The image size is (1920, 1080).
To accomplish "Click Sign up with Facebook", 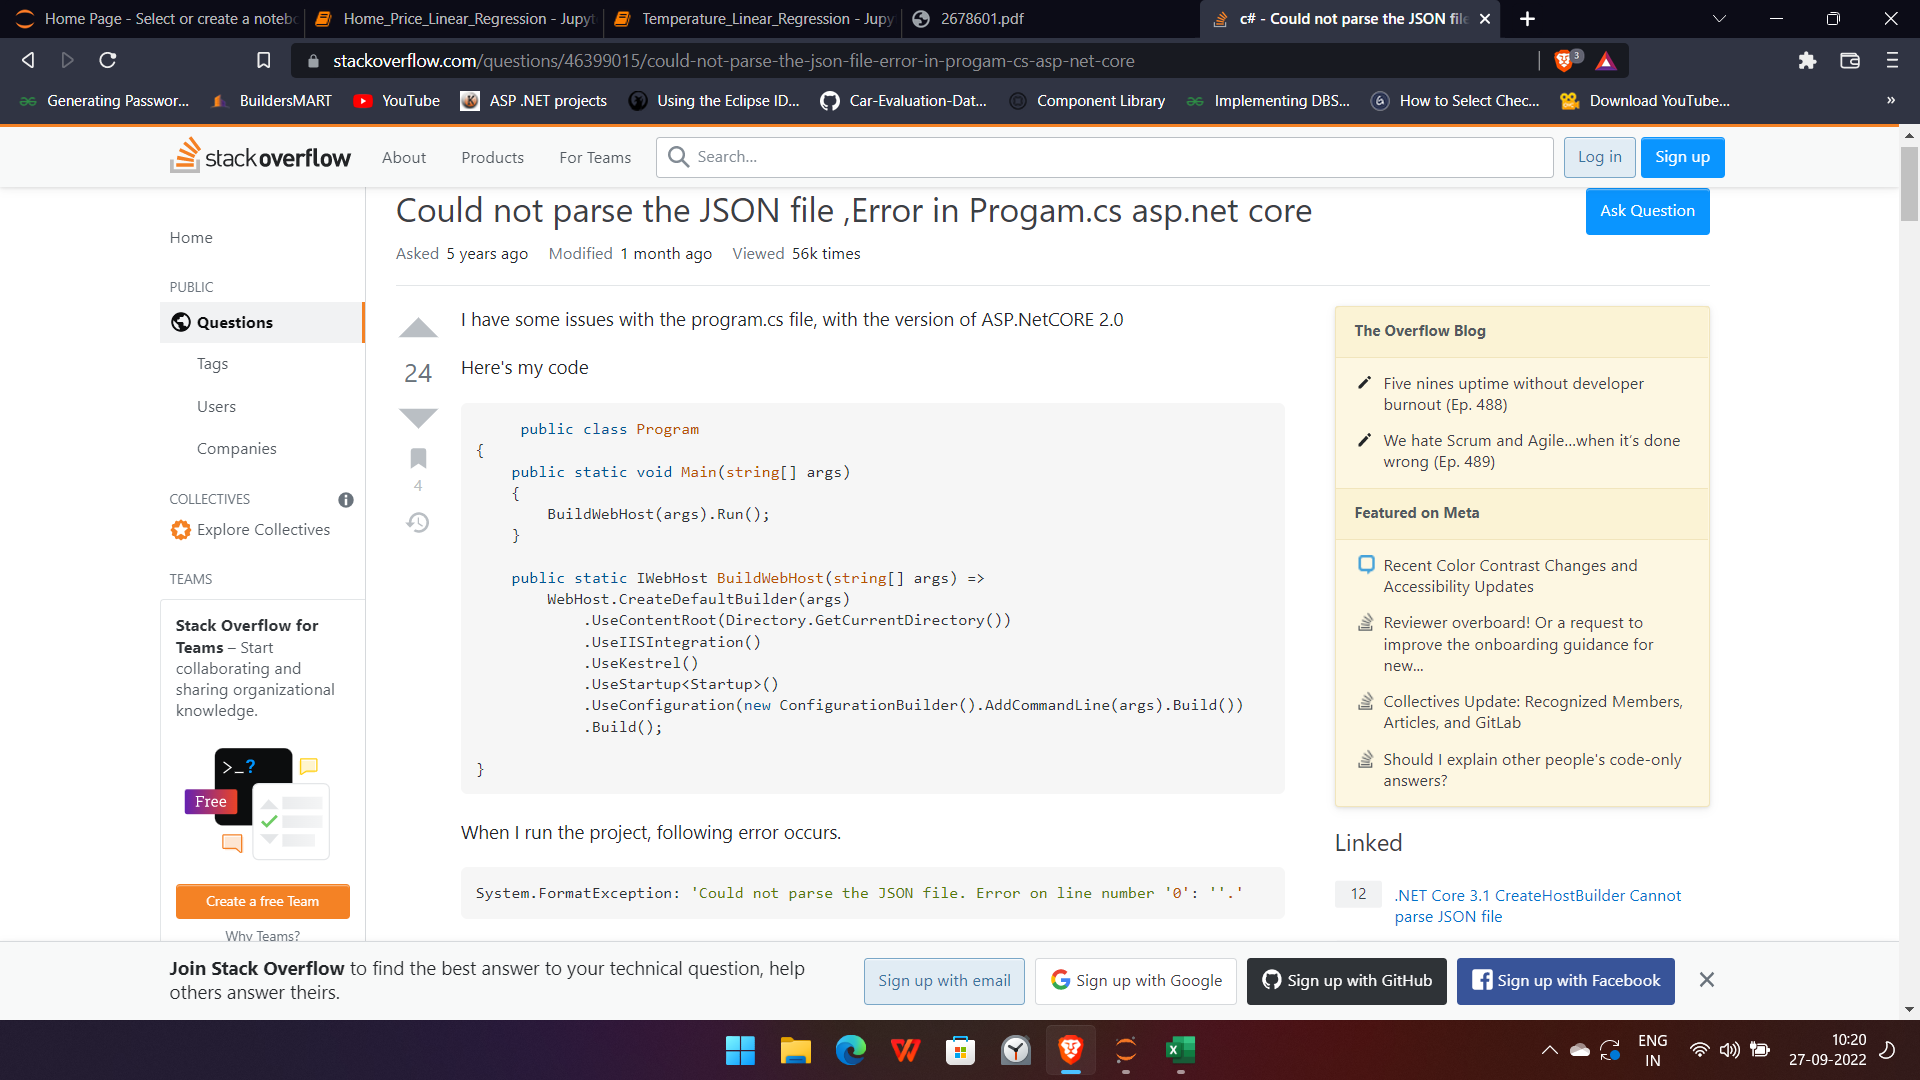I will click(x=1566, y=981).
